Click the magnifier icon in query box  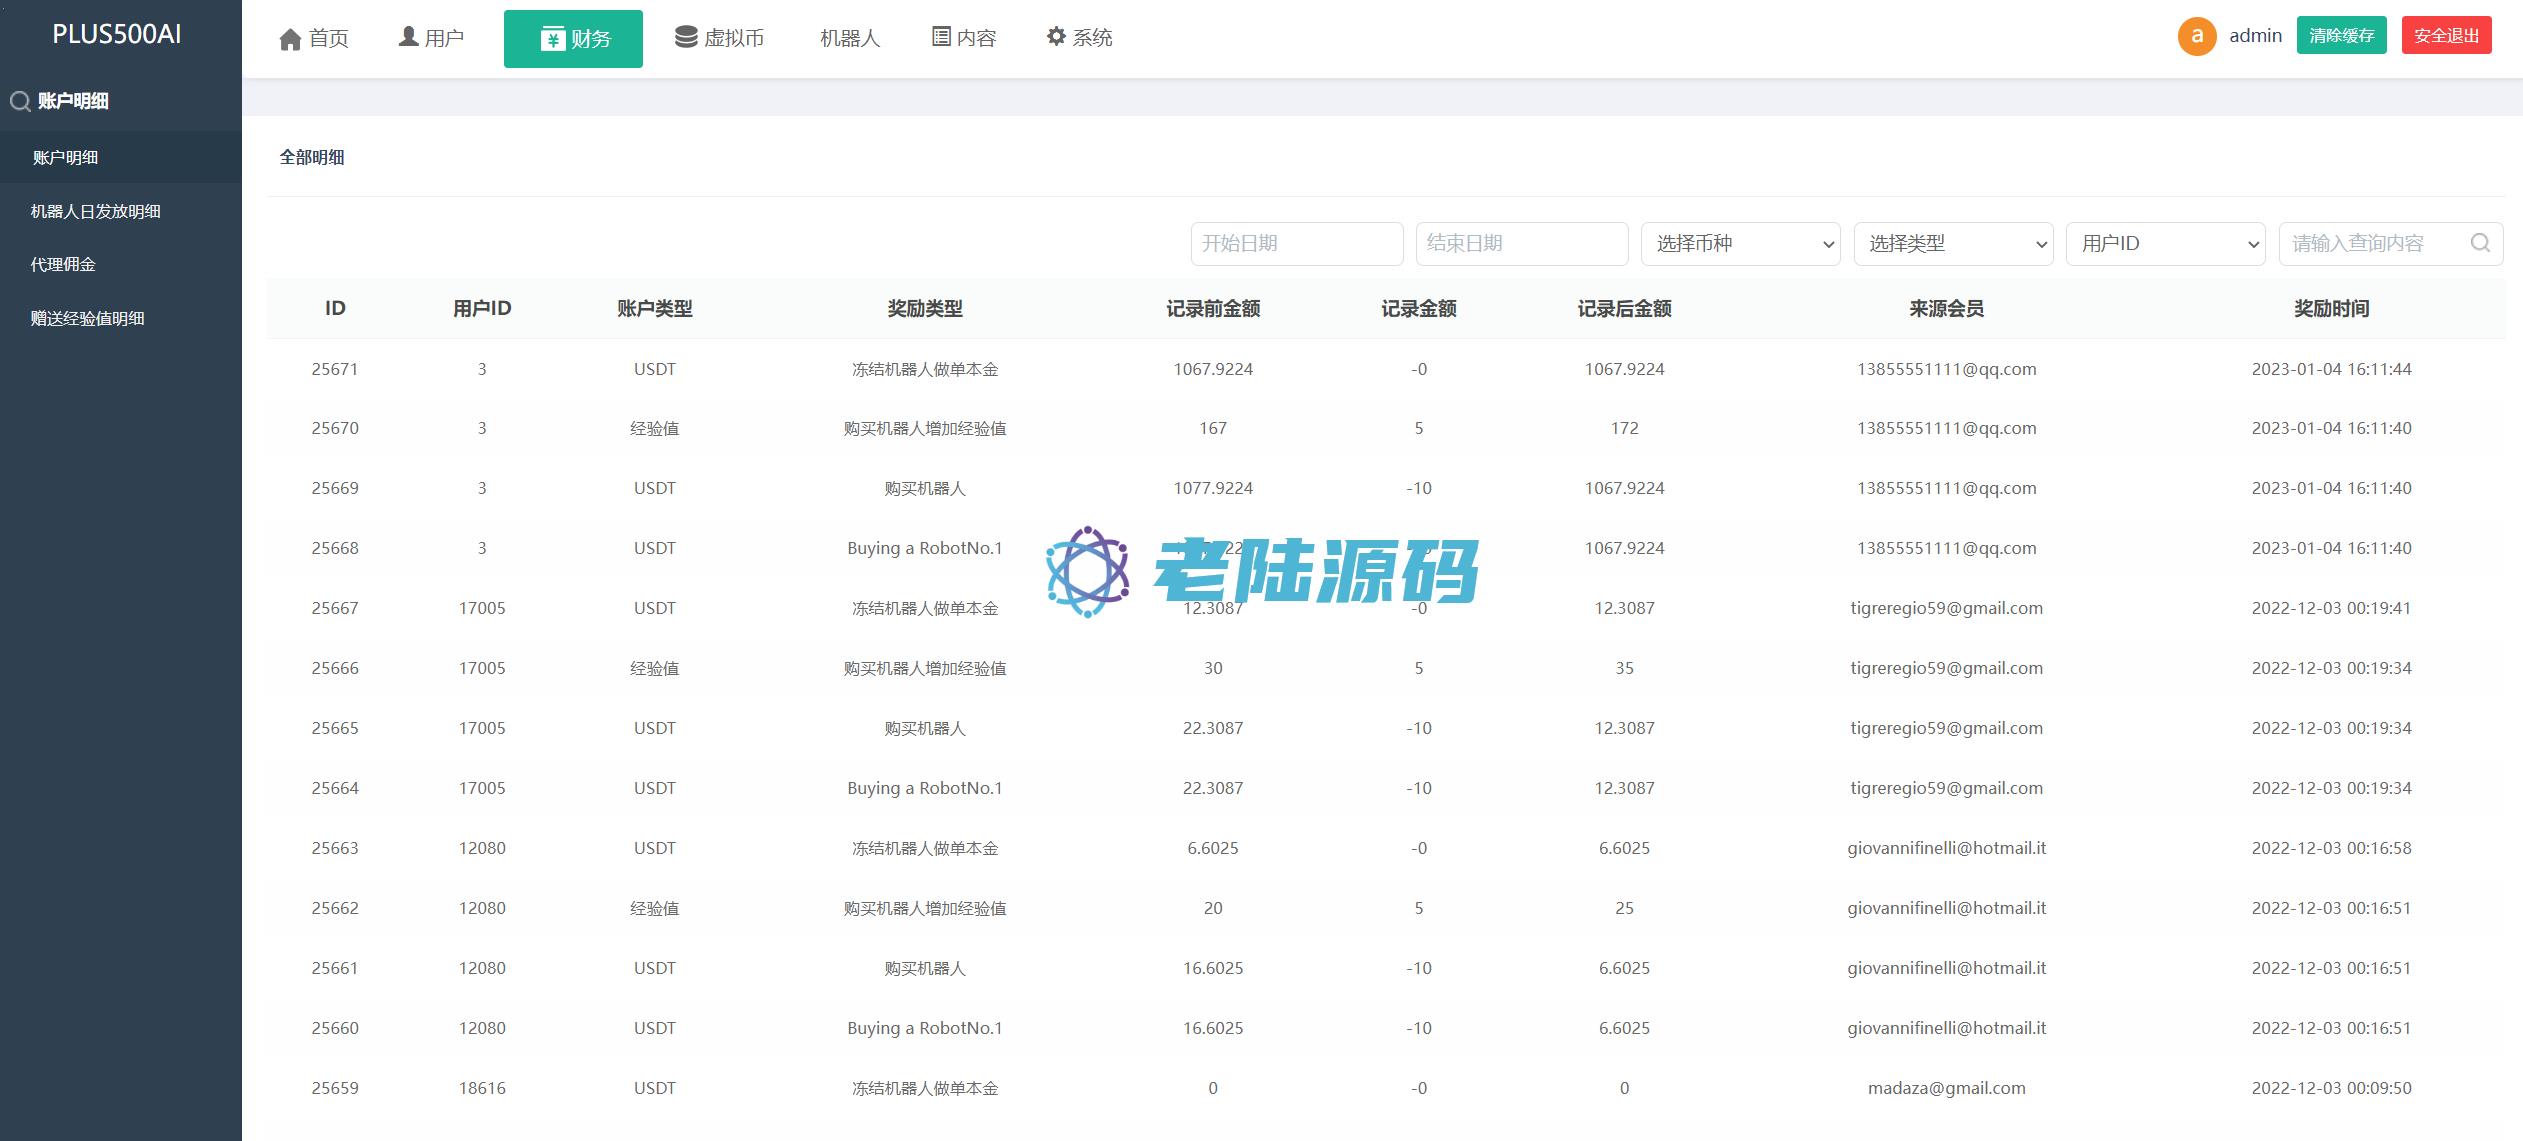coord(2480,243)
